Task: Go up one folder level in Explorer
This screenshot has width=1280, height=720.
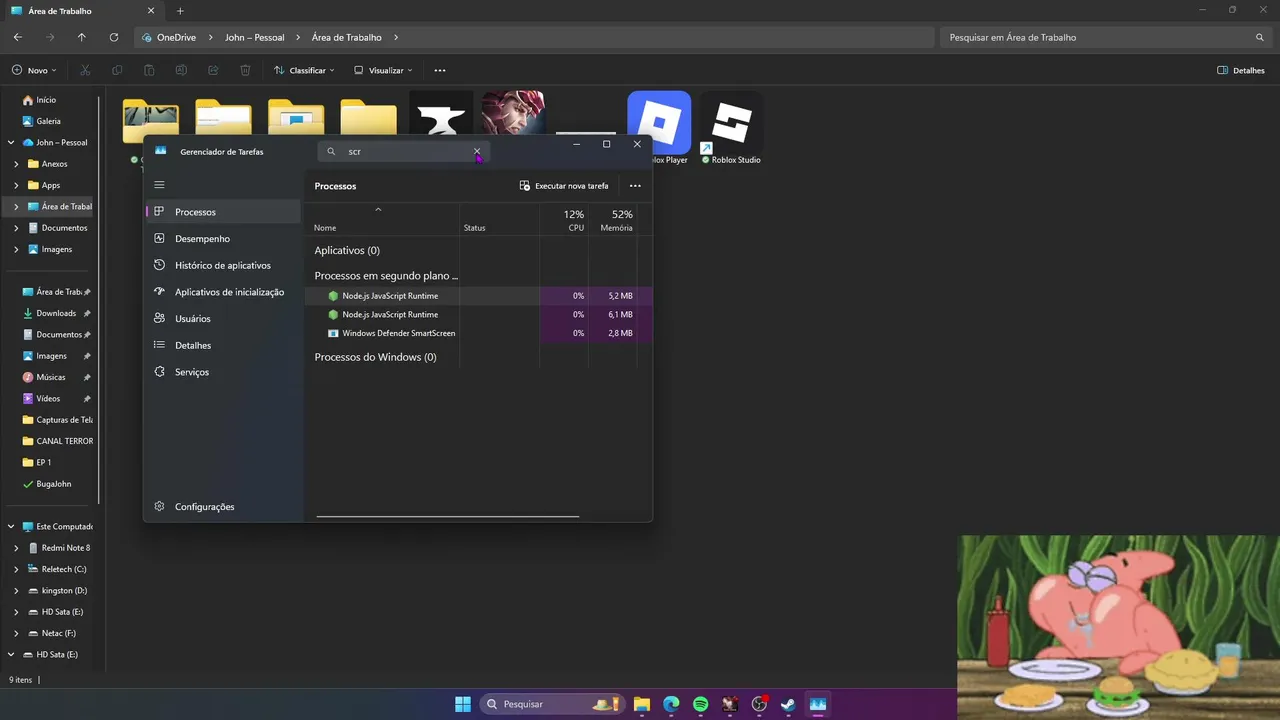Action: click(x=82, y=37)
